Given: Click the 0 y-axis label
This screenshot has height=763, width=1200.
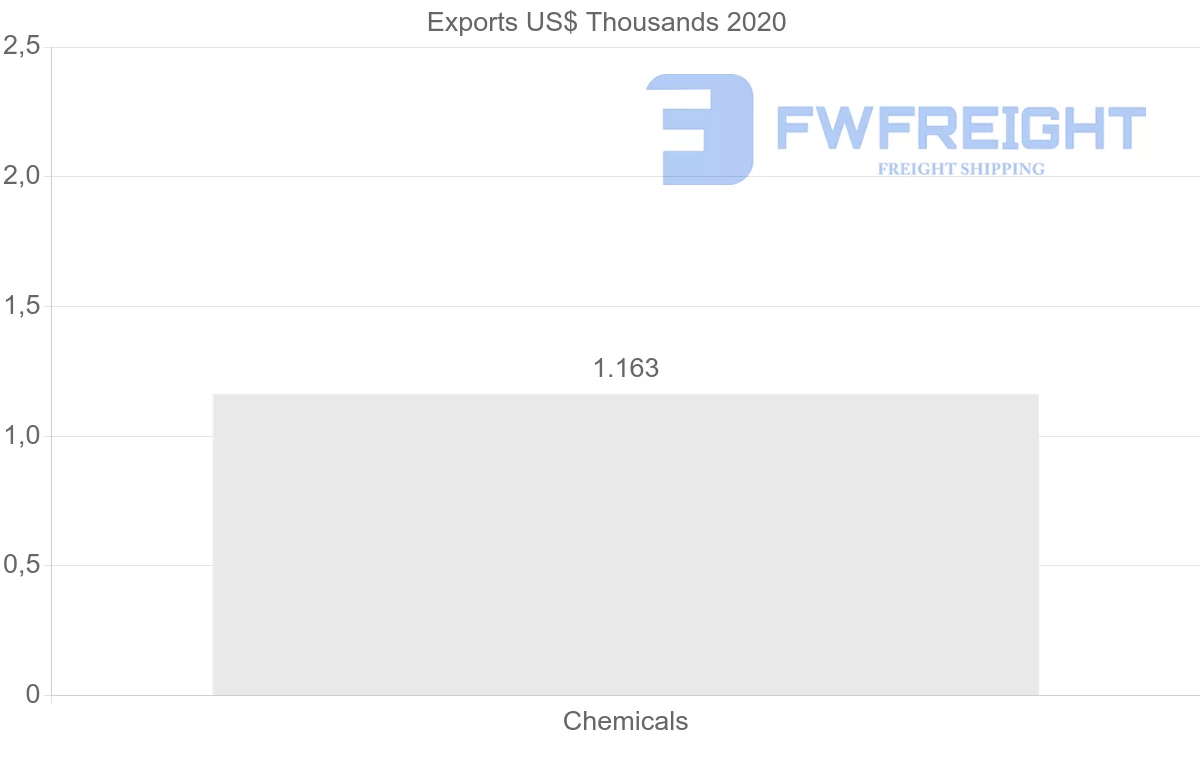Looking at the screenshot, I should (x=33, y=695).
